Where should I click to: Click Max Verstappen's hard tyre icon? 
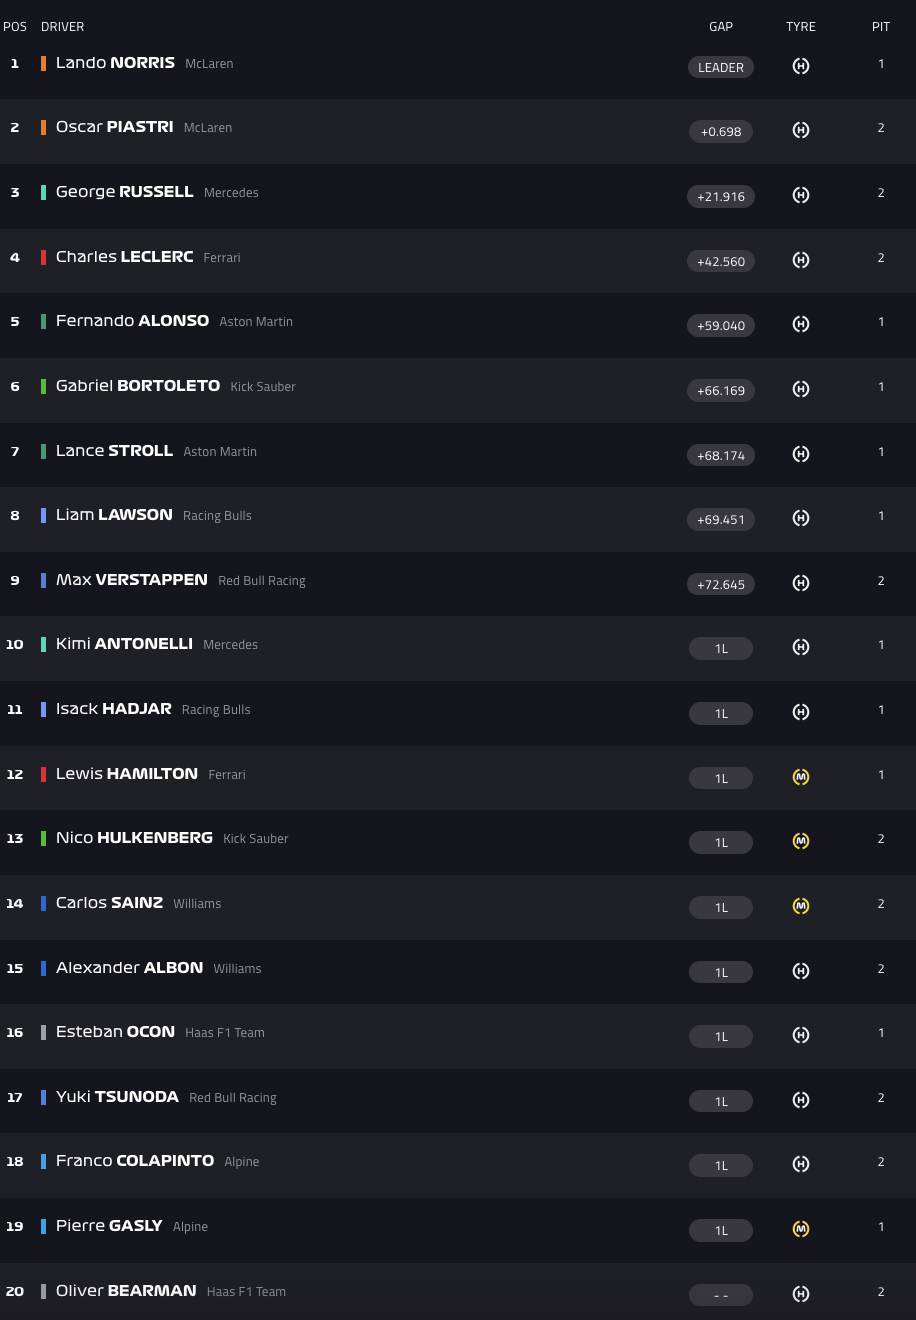(x=801, y=583)
